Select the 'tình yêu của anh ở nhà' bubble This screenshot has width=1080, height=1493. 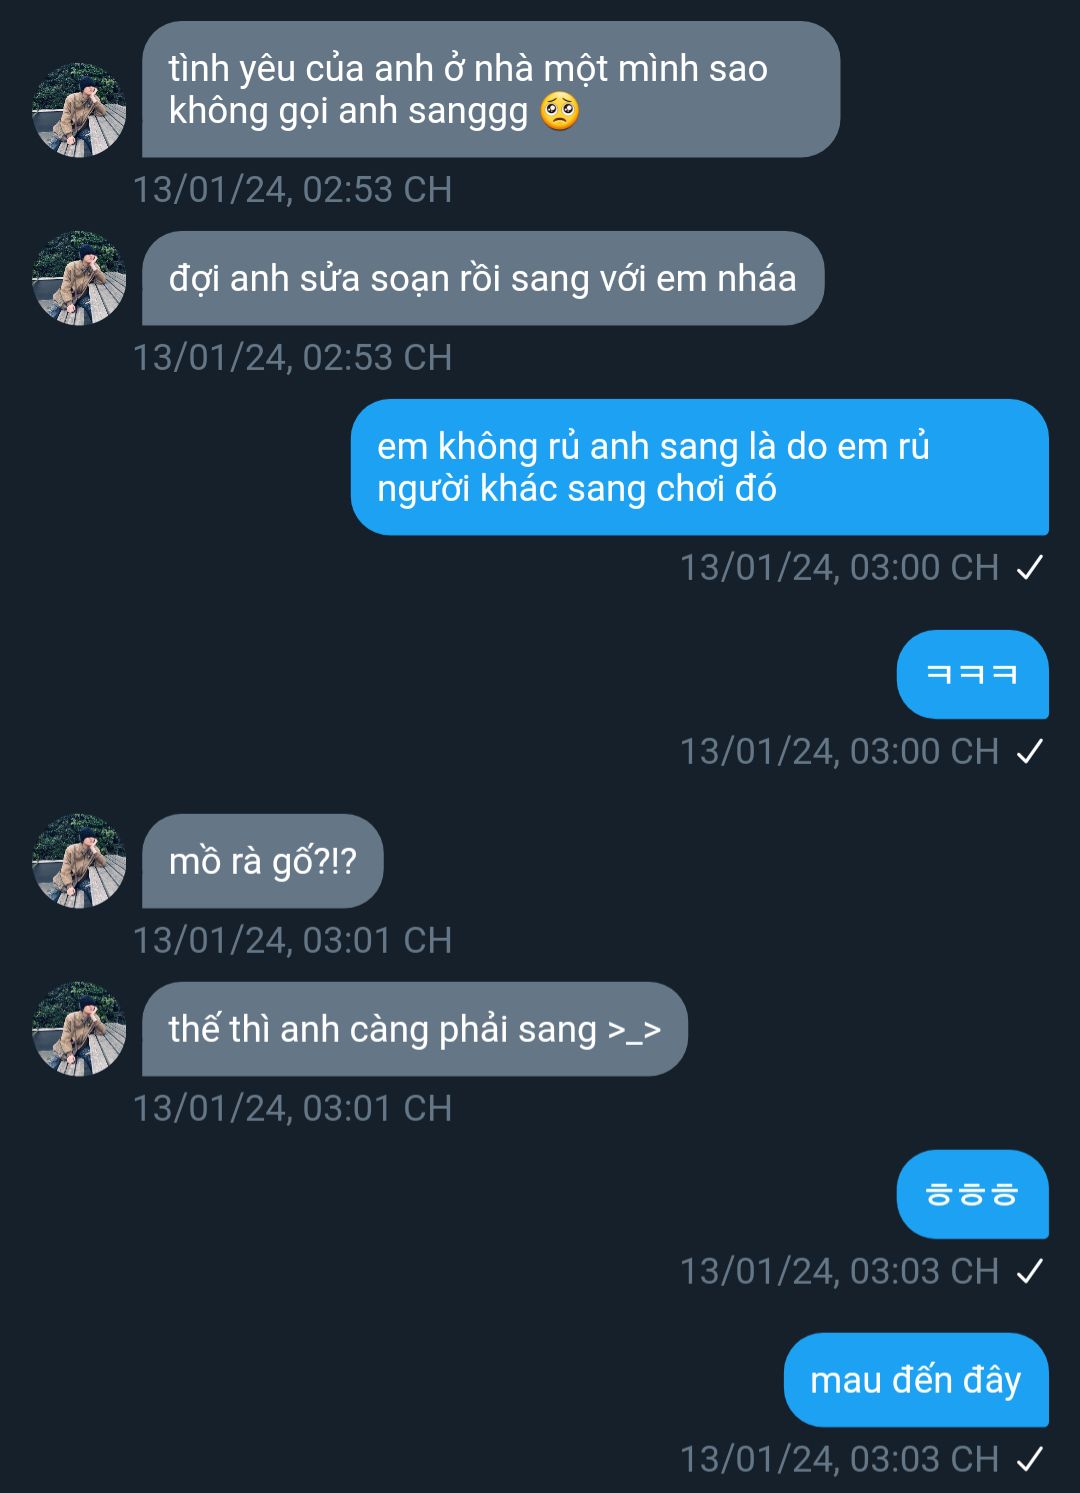point(491,89)
